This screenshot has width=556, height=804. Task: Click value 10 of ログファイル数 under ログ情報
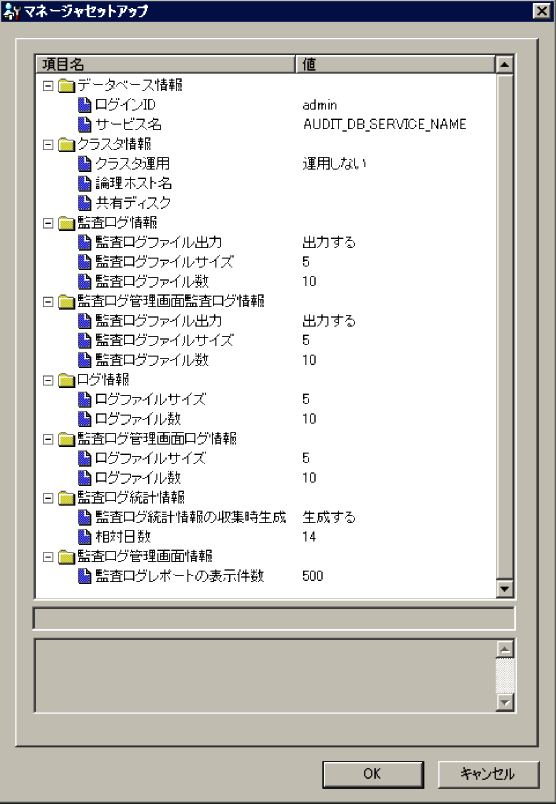pyautogui.click(x=309, y=419)
